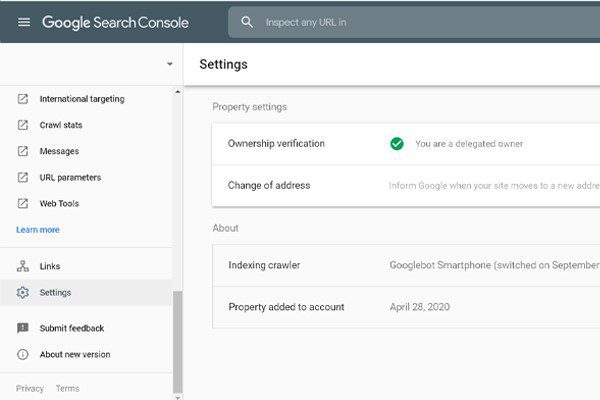Click the Inspect any URL search field
The width and height of the screenshot is (600, 400).
[414, 22]
